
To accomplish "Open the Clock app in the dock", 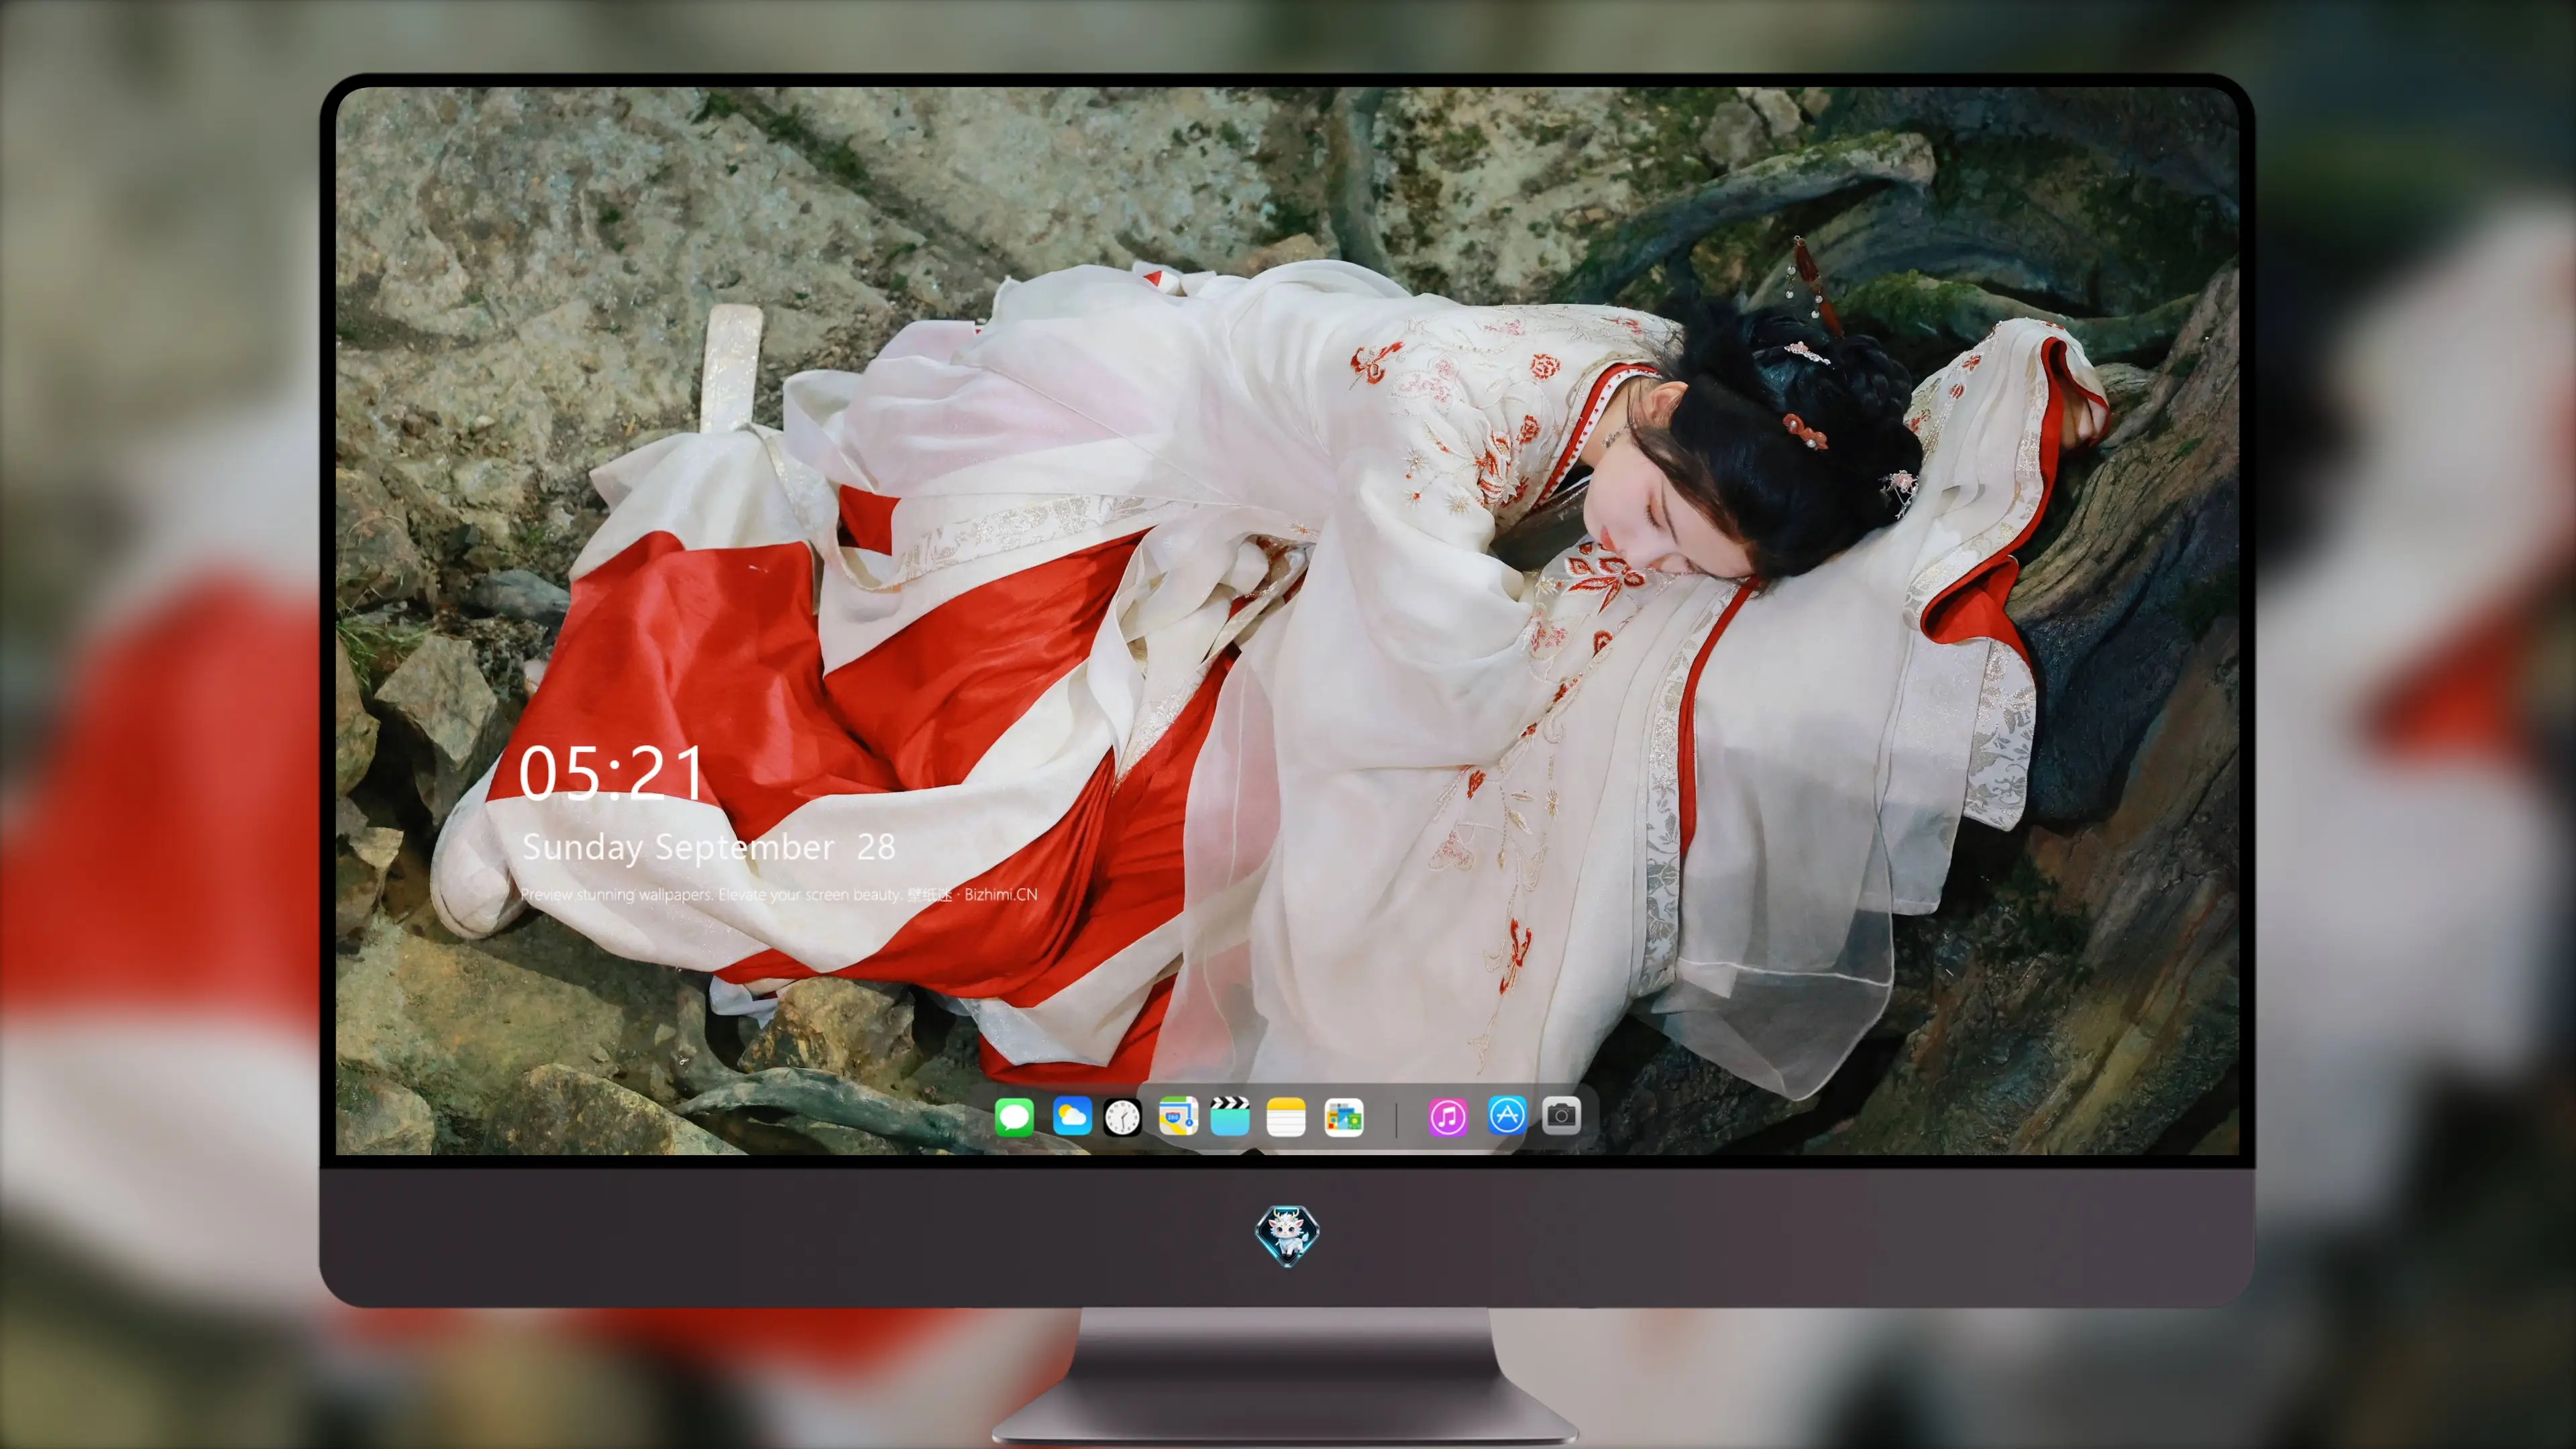I will (1122, 1117).
